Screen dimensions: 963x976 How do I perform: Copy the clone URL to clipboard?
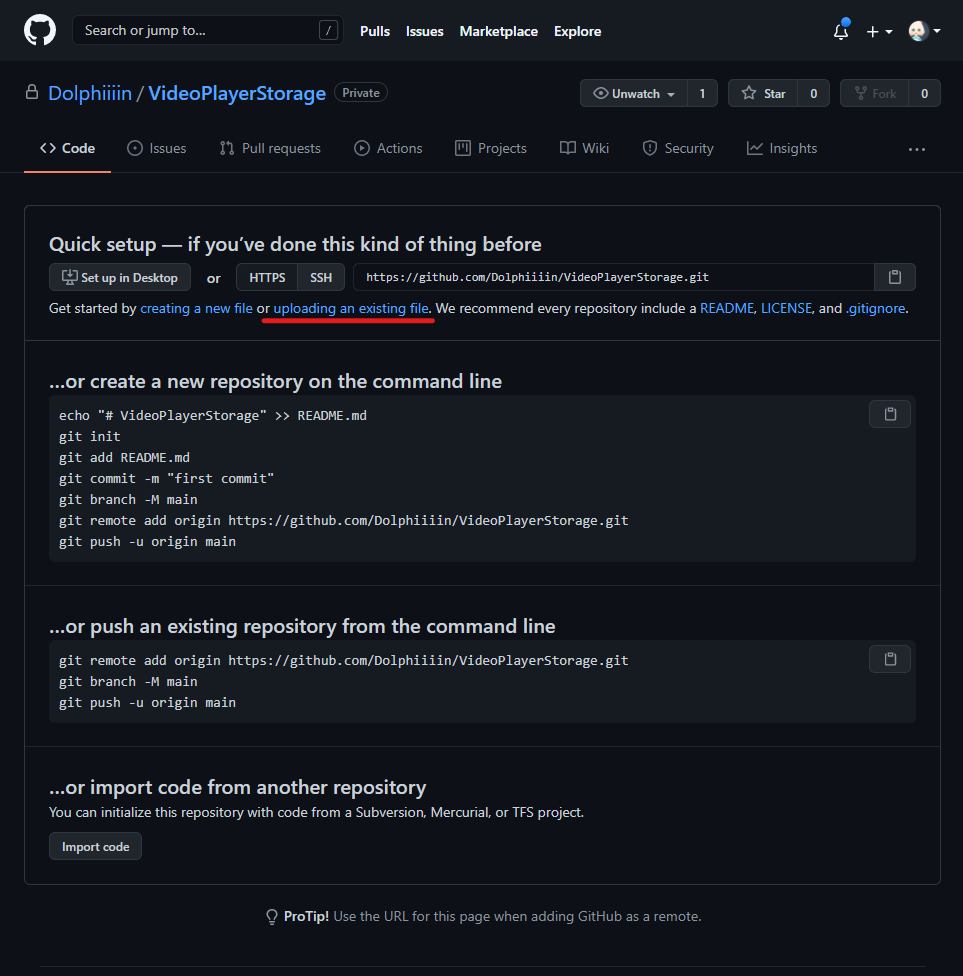pos(895,278)
